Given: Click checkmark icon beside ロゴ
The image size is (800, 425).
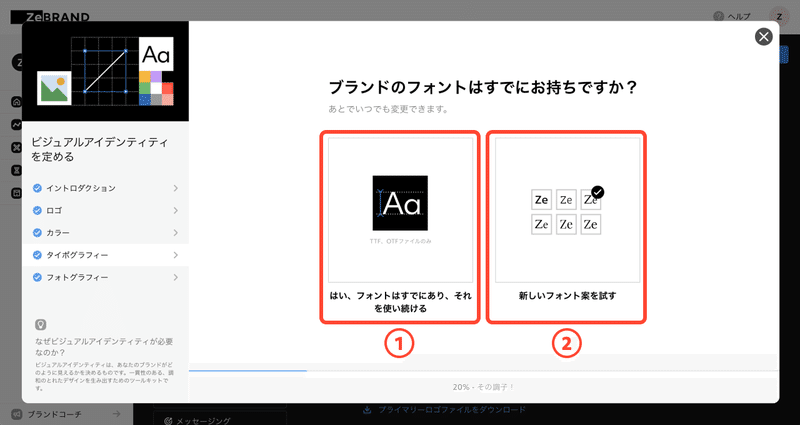Looking at the screenshot, I should click(37, 210).
